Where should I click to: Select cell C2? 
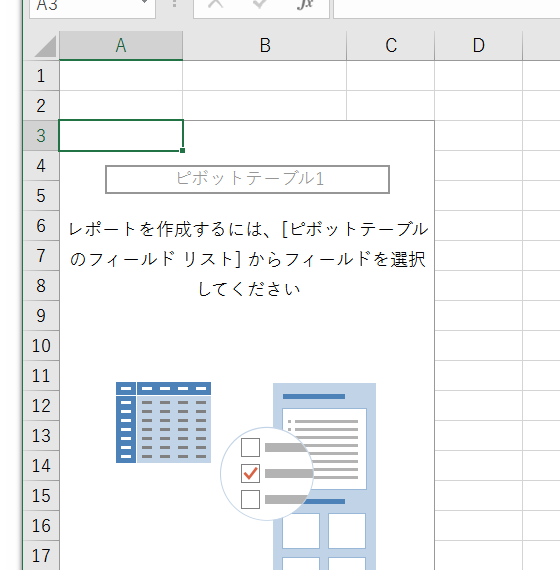tap(391, 105)
